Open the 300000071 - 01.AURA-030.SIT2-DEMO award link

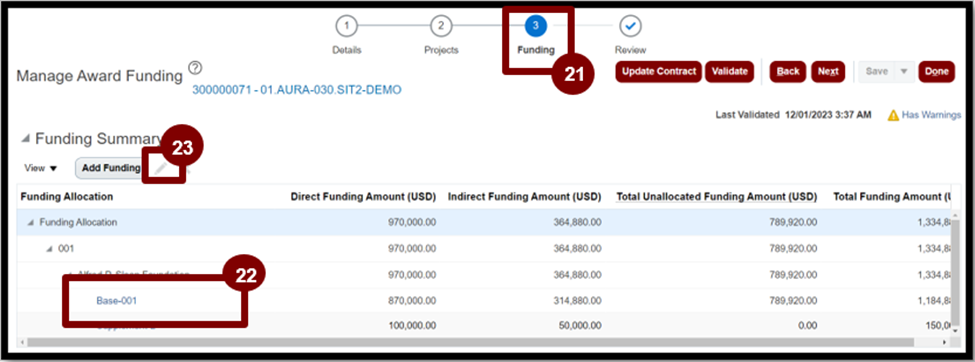(x=297, y=90)
